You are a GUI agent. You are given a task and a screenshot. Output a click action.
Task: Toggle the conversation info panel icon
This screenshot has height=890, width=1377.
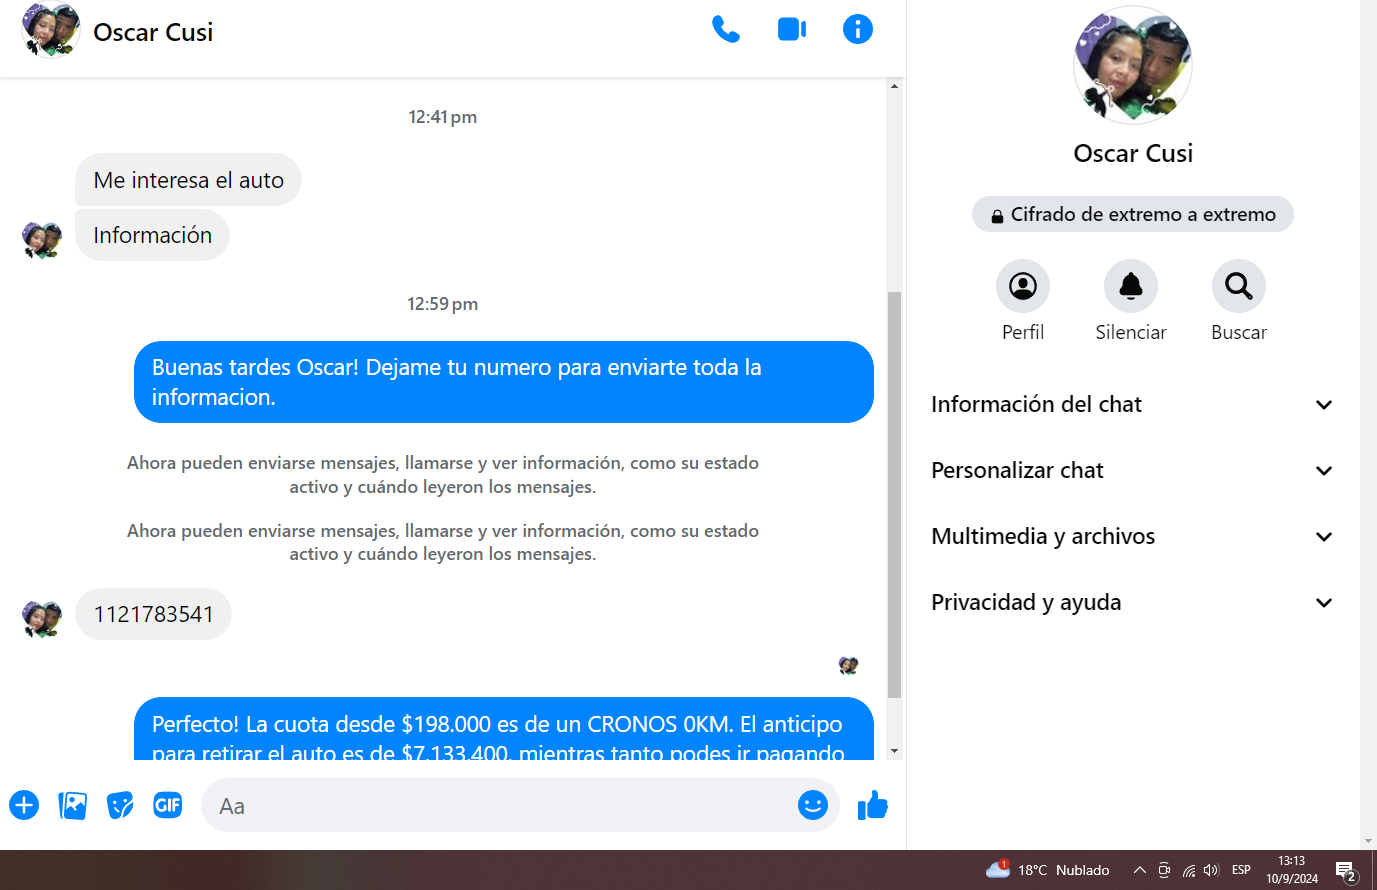[x=858, y=29]
